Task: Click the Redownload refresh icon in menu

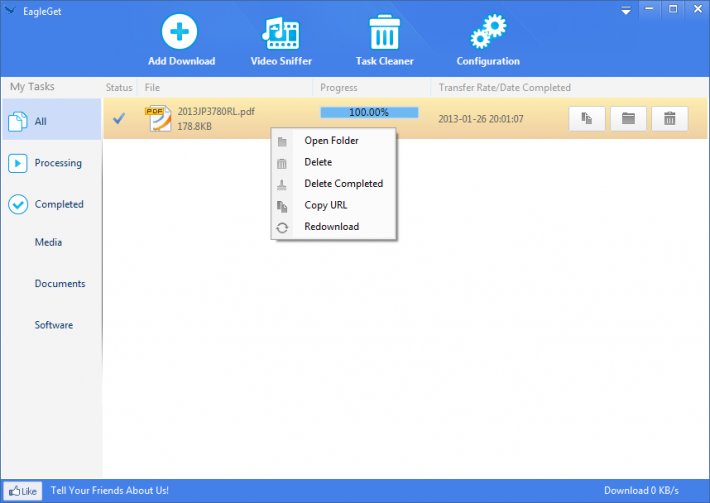Action: click(x=282, y=227)
